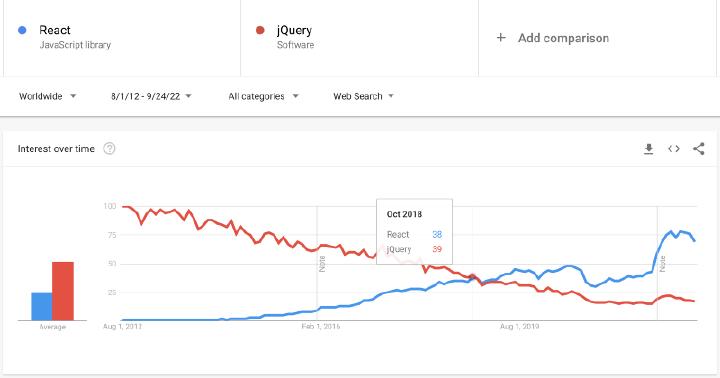720x378 pixels.
Task: Share the Interest over time chart
Action: (698, 149)
